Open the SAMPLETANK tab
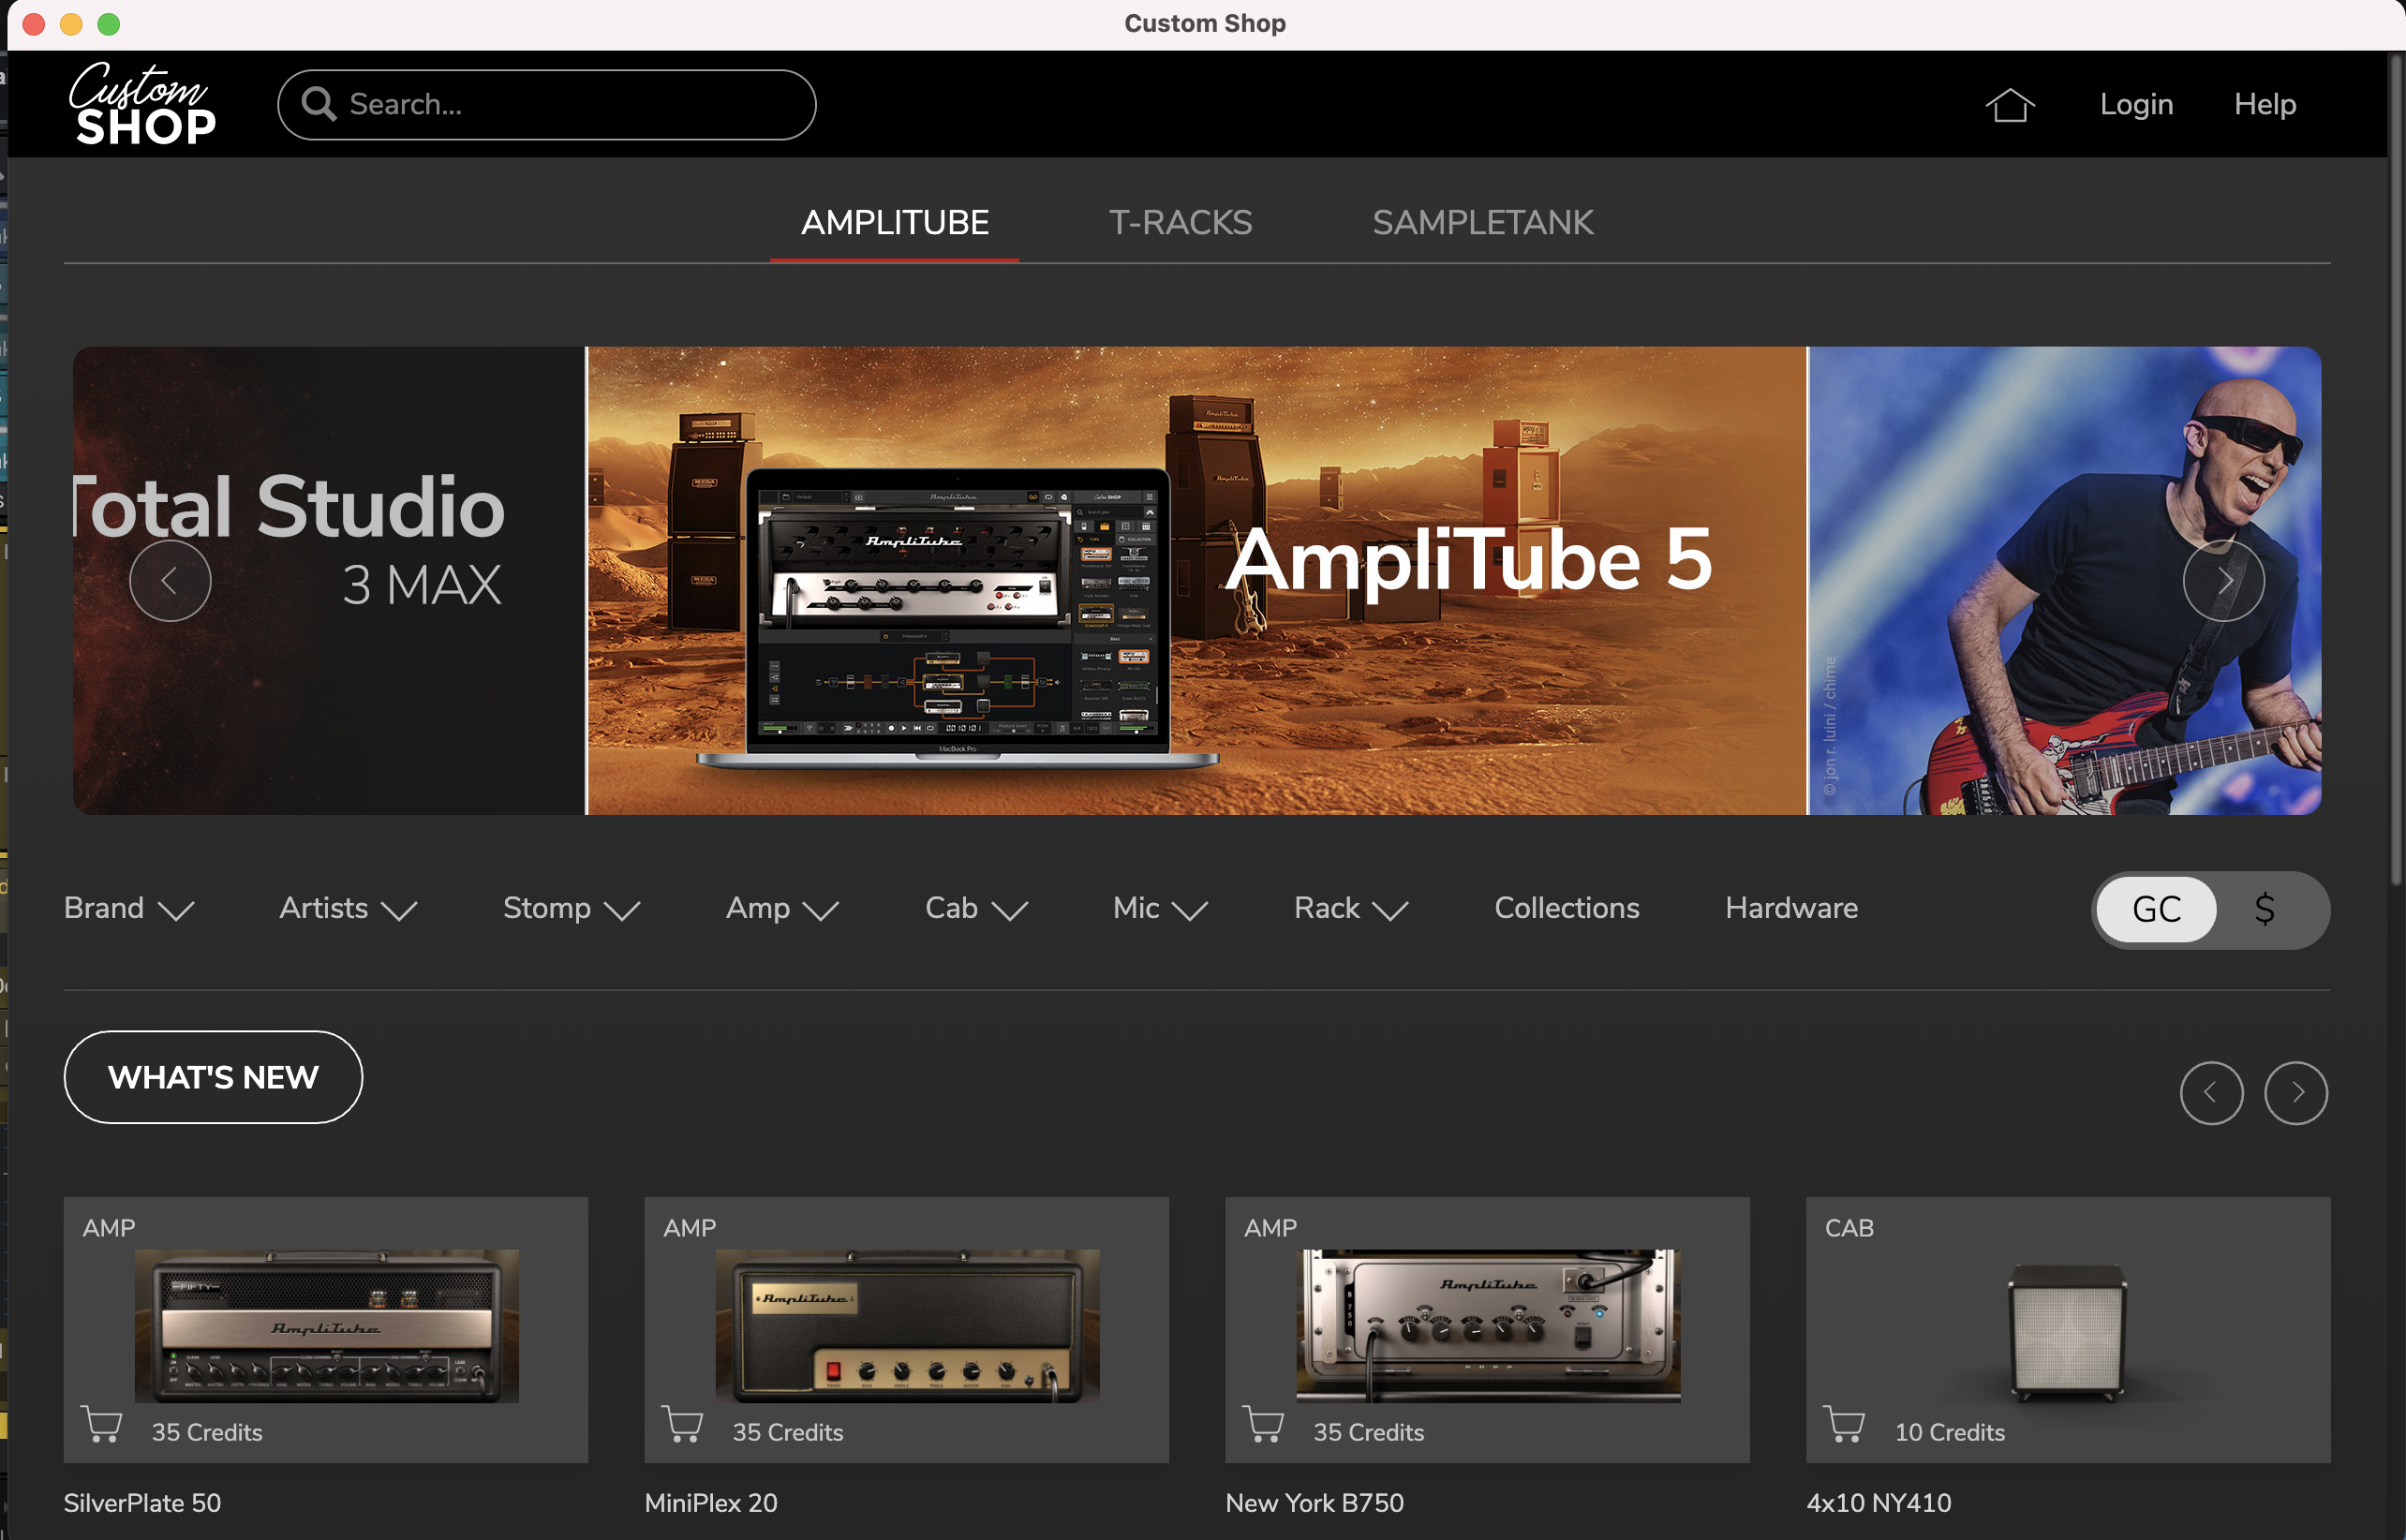The height and width of the screenshot is (1540, 2406). 1482,222
